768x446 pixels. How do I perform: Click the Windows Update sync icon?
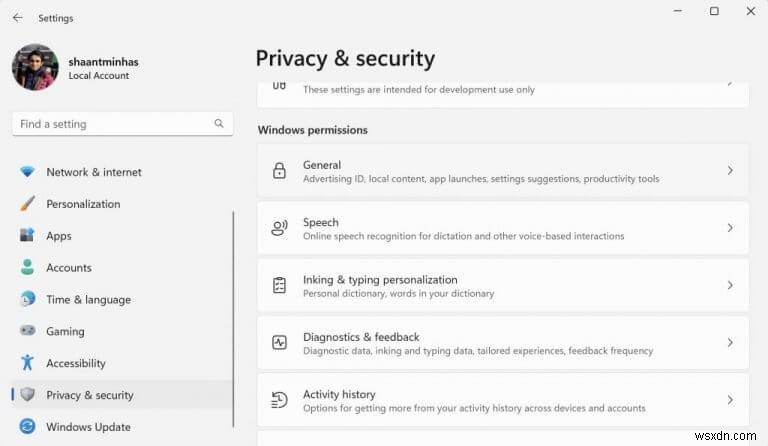(x=27, y=427)
